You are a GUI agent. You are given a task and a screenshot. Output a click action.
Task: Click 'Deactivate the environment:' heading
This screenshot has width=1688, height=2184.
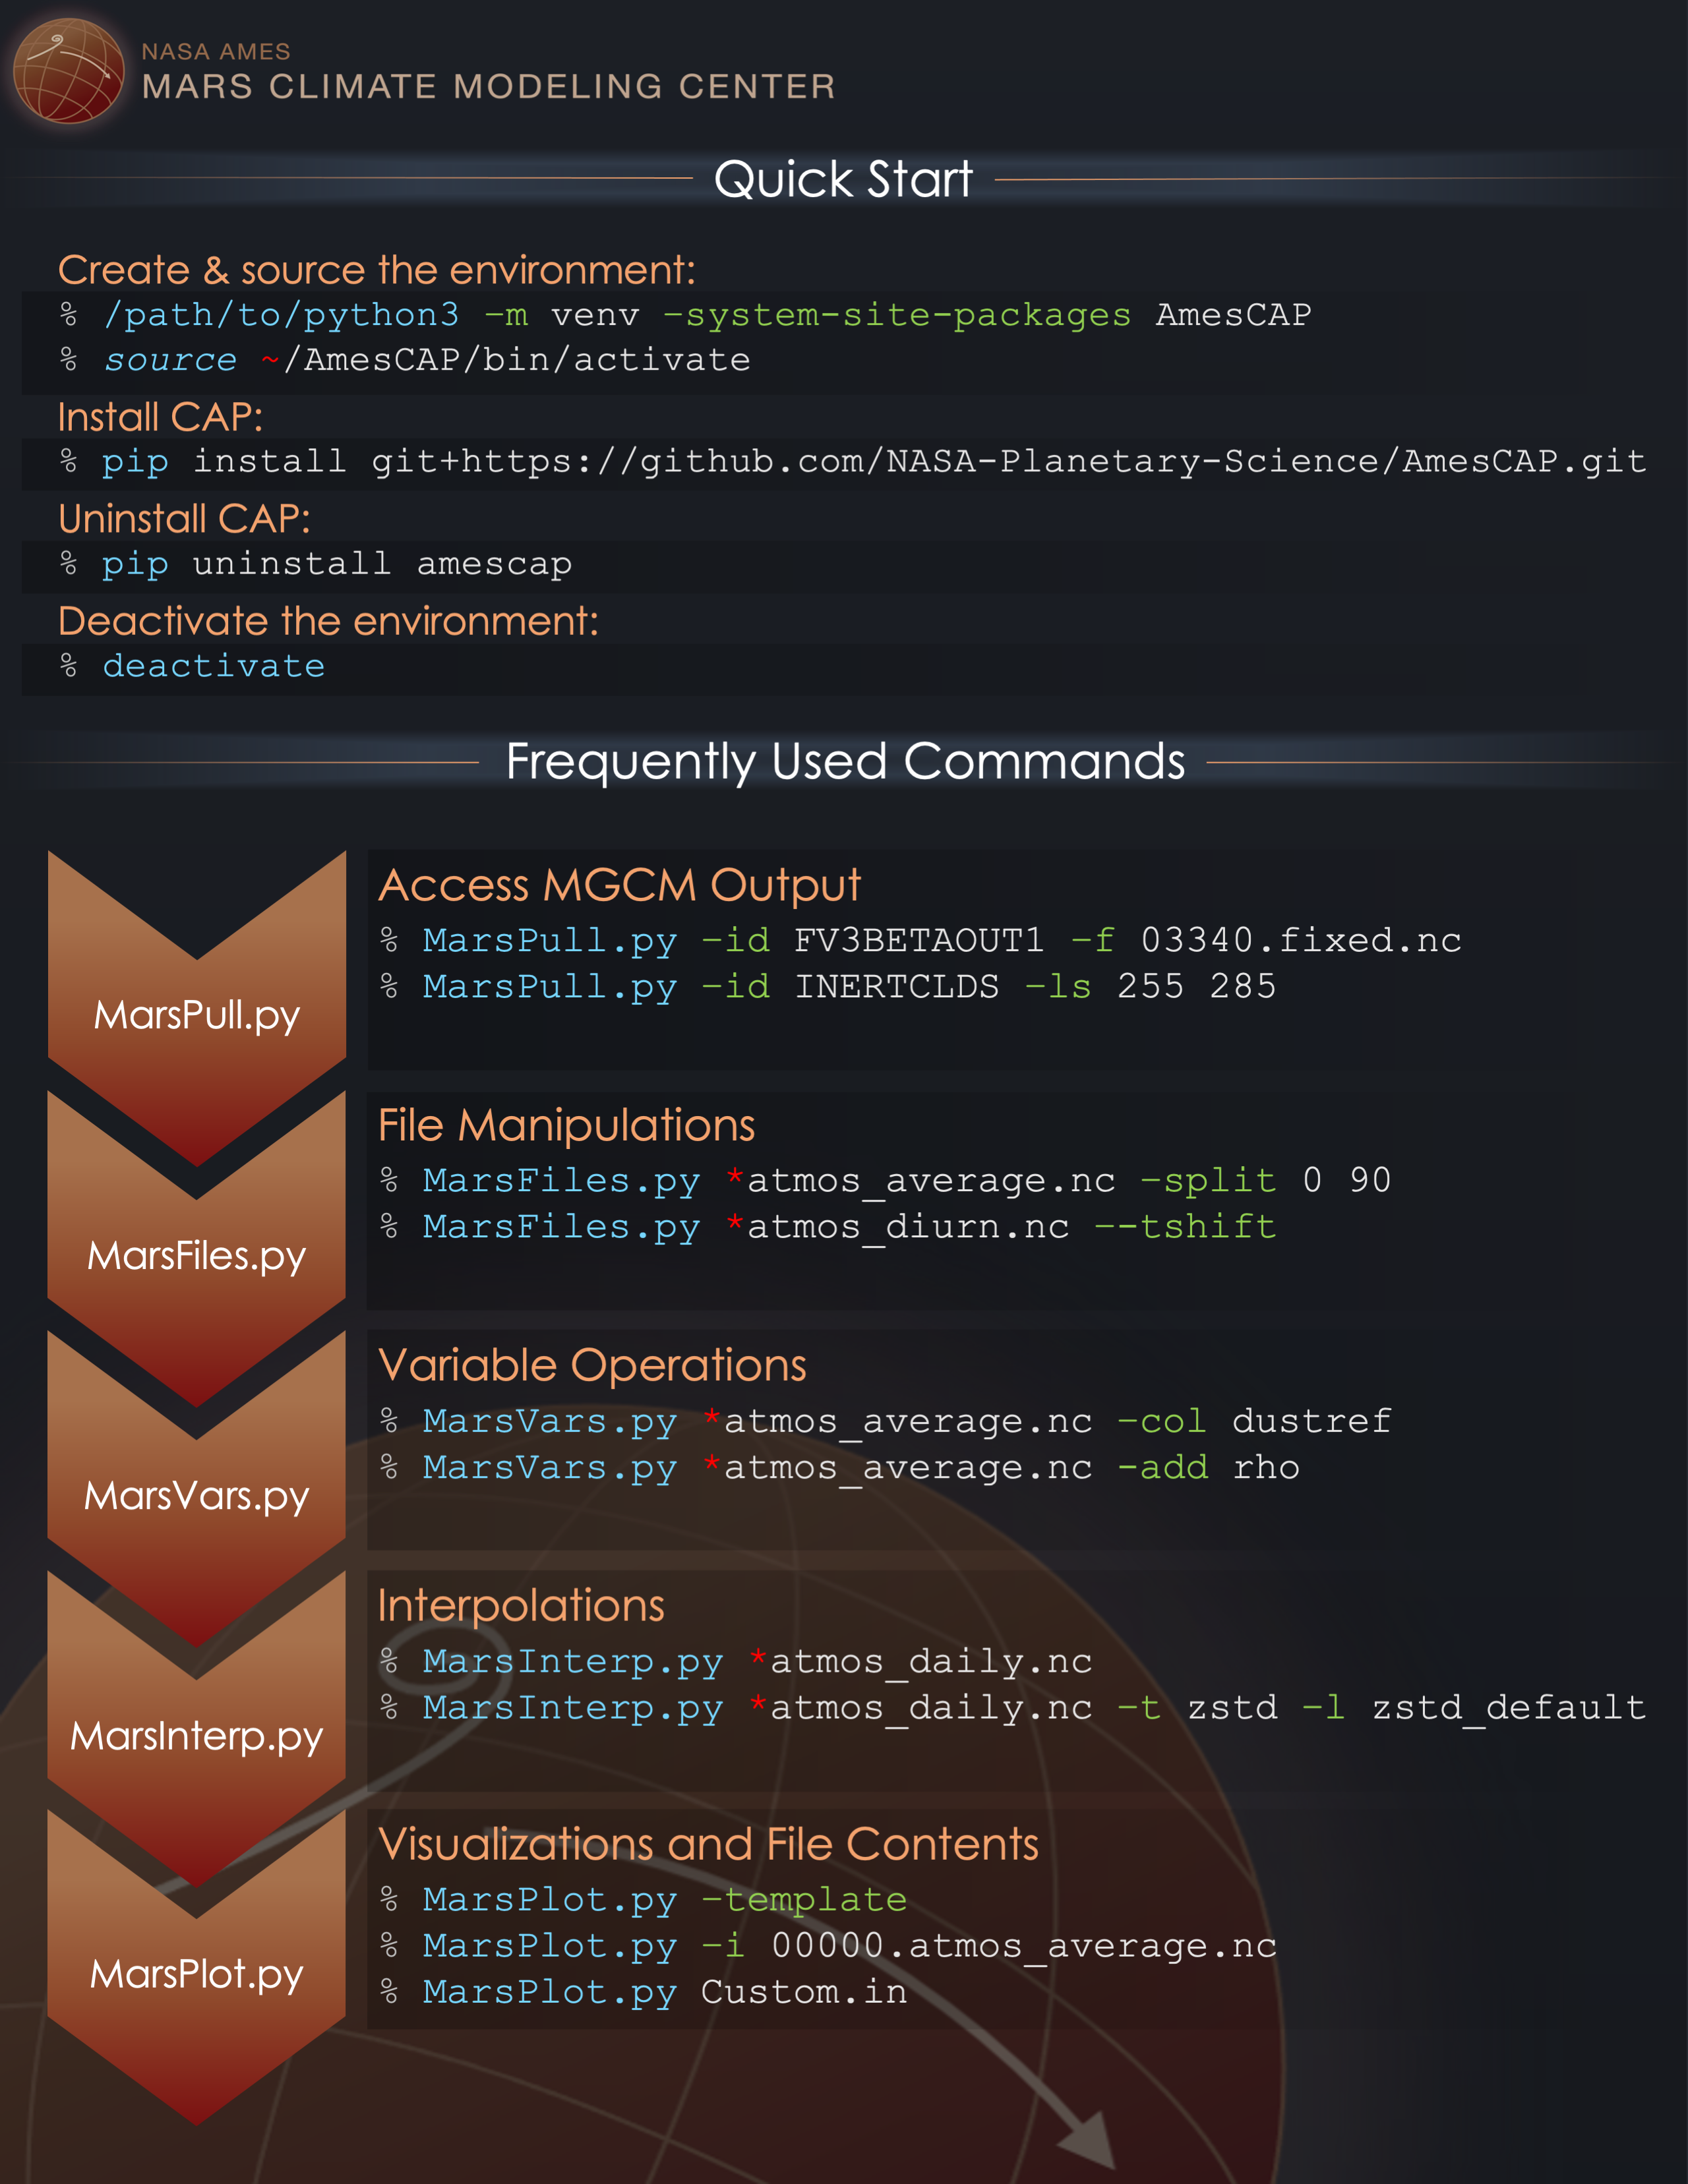tap(328, 622)
